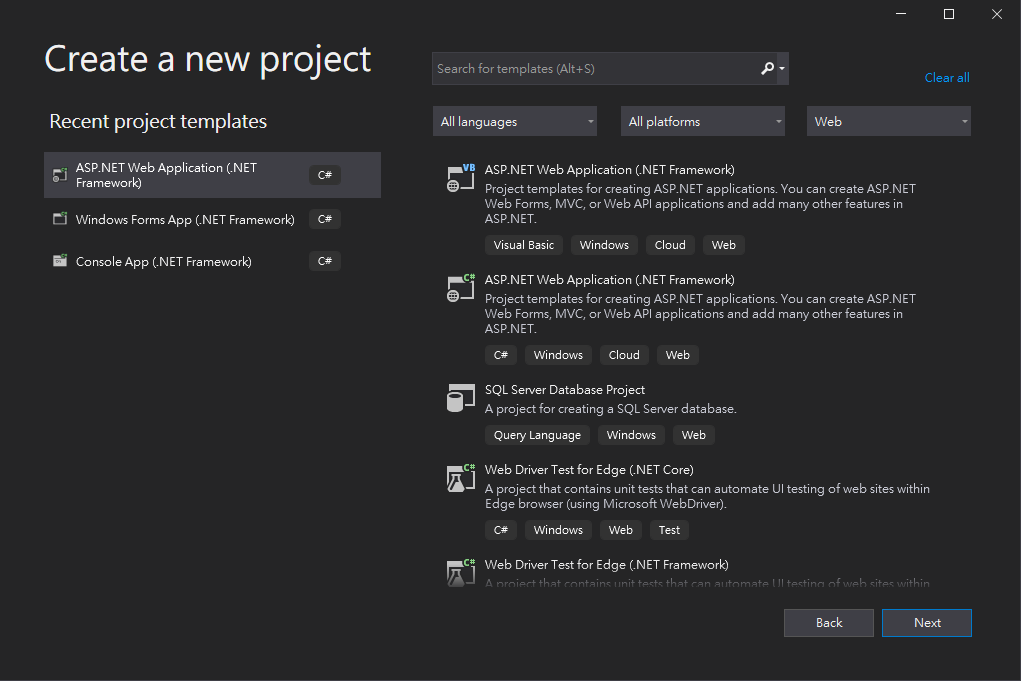The width and height of the screenshot is (1021, 681).
Task: Select recent Windows Forms App (.NET Framework)
Action: tap(185, 220)
